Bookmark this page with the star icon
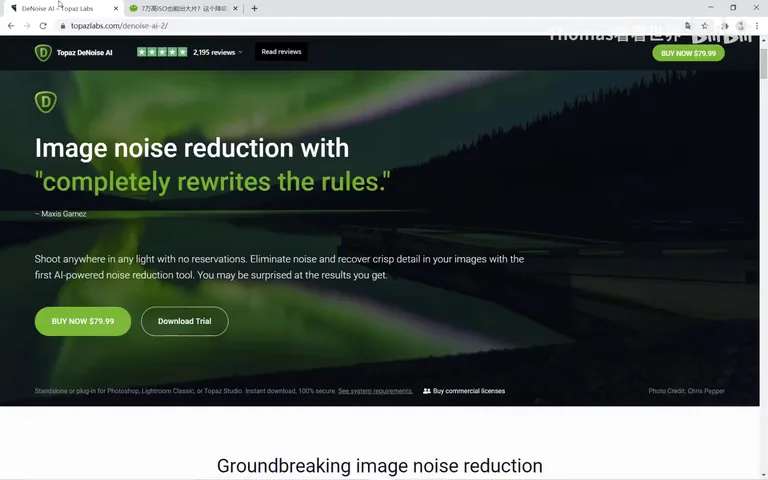This screenshot has height=480, width=768. click(704, 26)
